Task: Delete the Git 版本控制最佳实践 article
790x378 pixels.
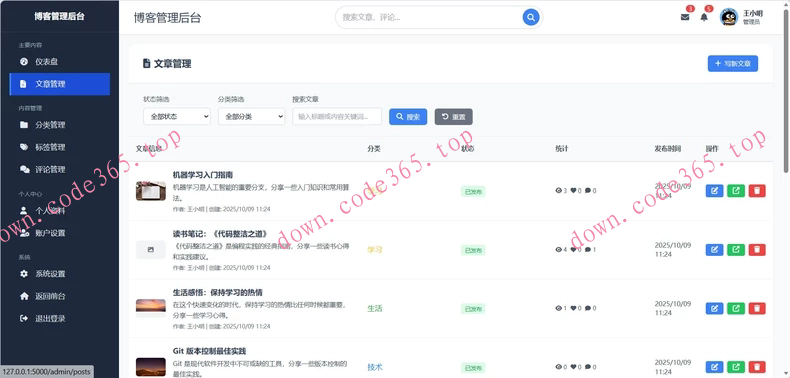Action: 757,367
